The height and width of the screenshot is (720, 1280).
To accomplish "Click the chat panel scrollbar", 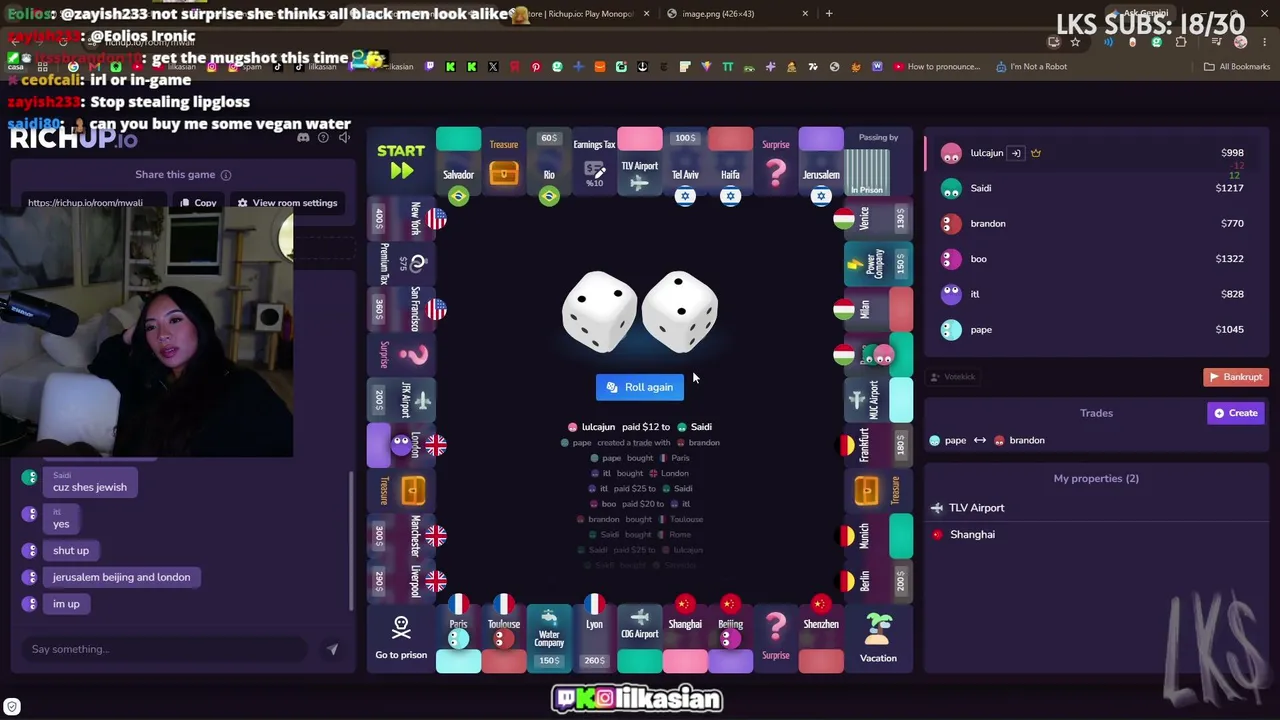I will click(351, 540).
